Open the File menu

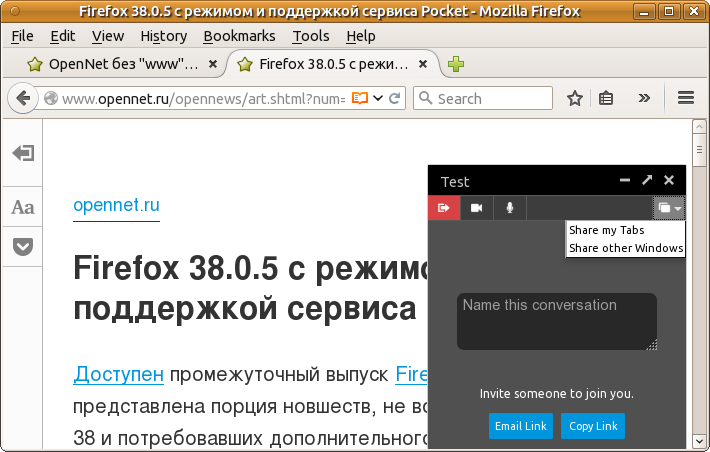[x=22, y=36]
